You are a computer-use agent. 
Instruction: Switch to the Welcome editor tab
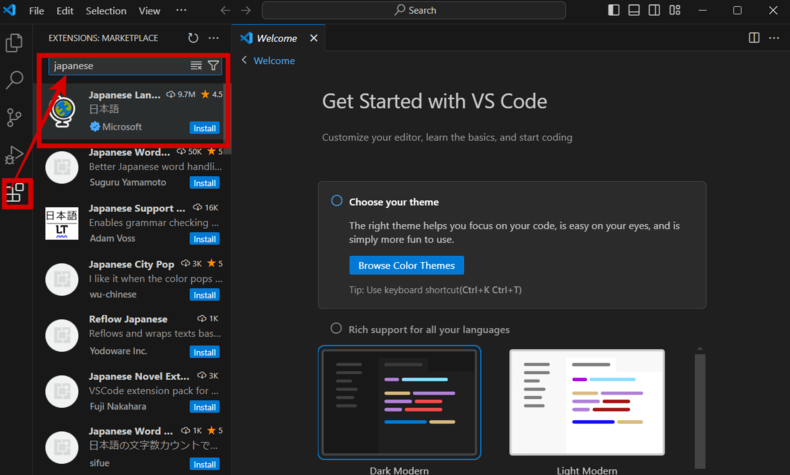tap(277, 38)
